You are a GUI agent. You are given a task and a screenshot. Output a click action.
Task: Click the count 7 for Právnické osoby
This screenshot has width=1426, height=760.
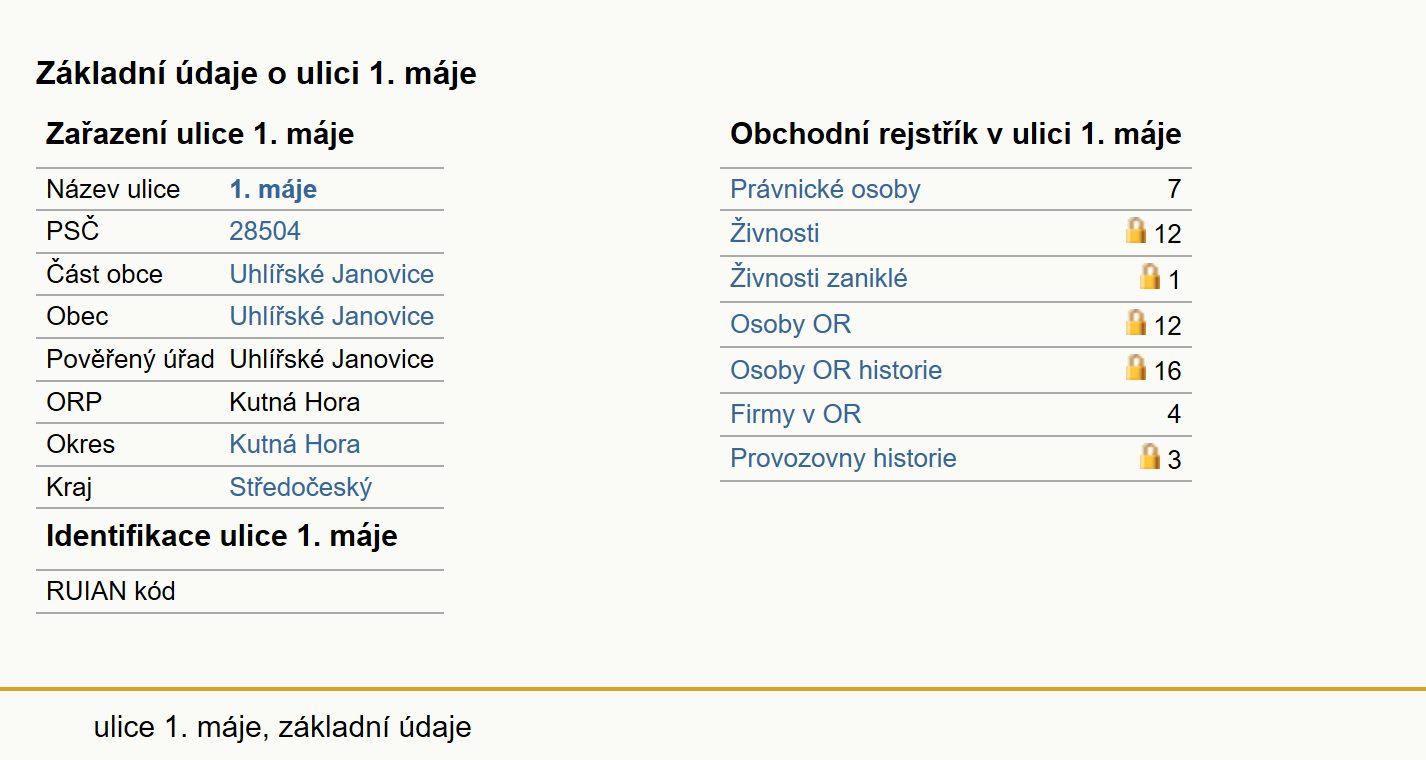tap(1174, 189)
